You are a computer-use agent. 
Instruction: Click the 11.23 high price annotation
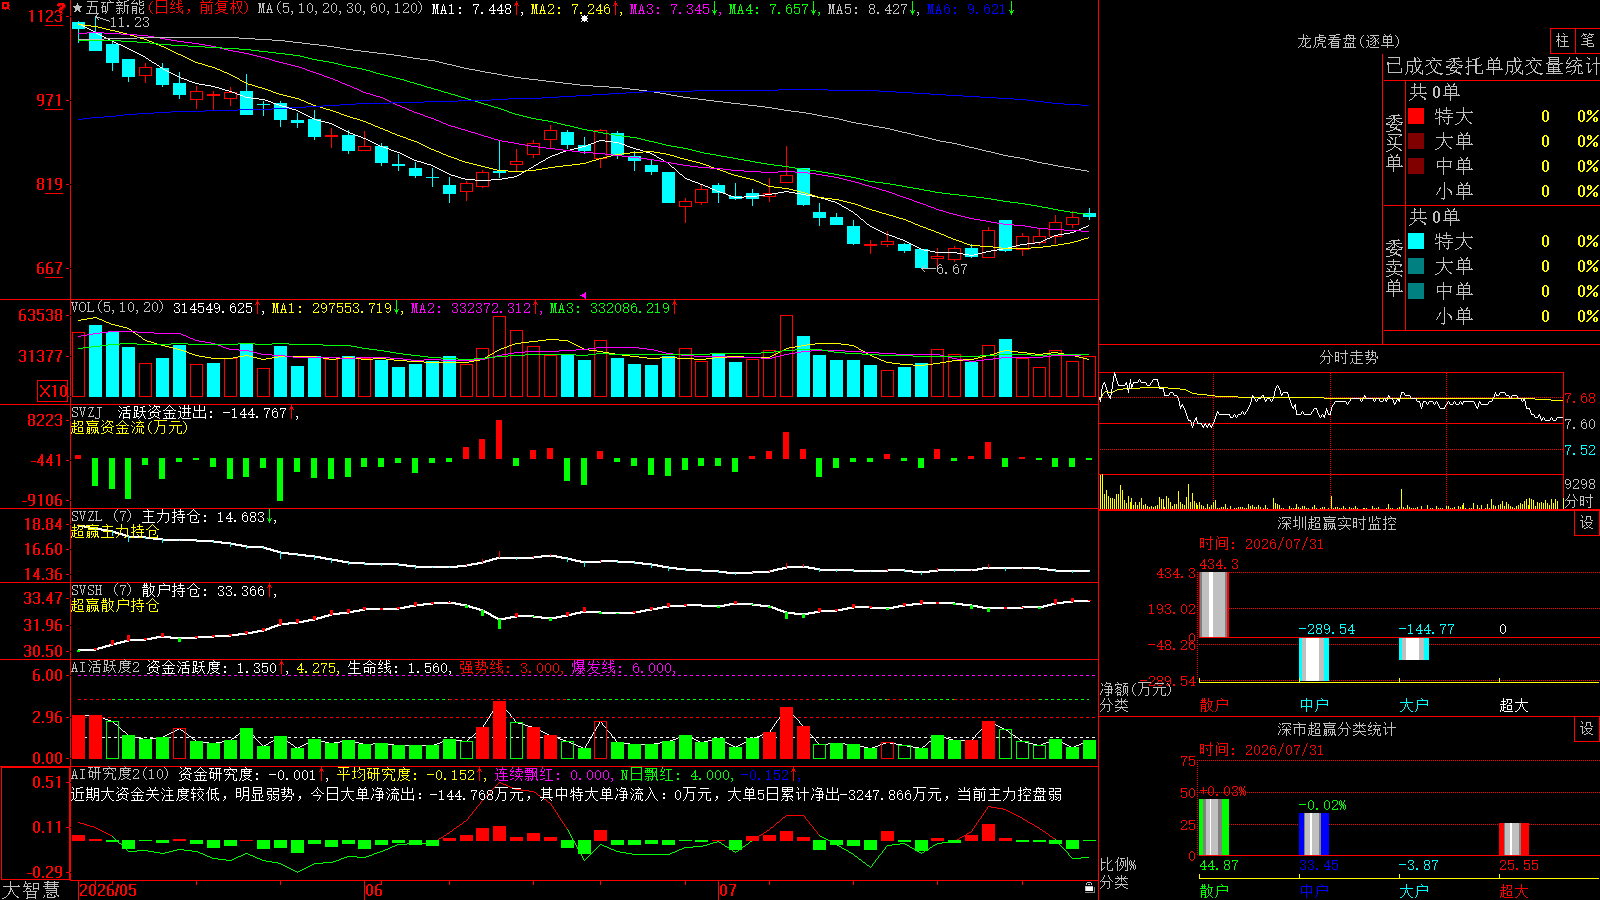tap(129, 22)
